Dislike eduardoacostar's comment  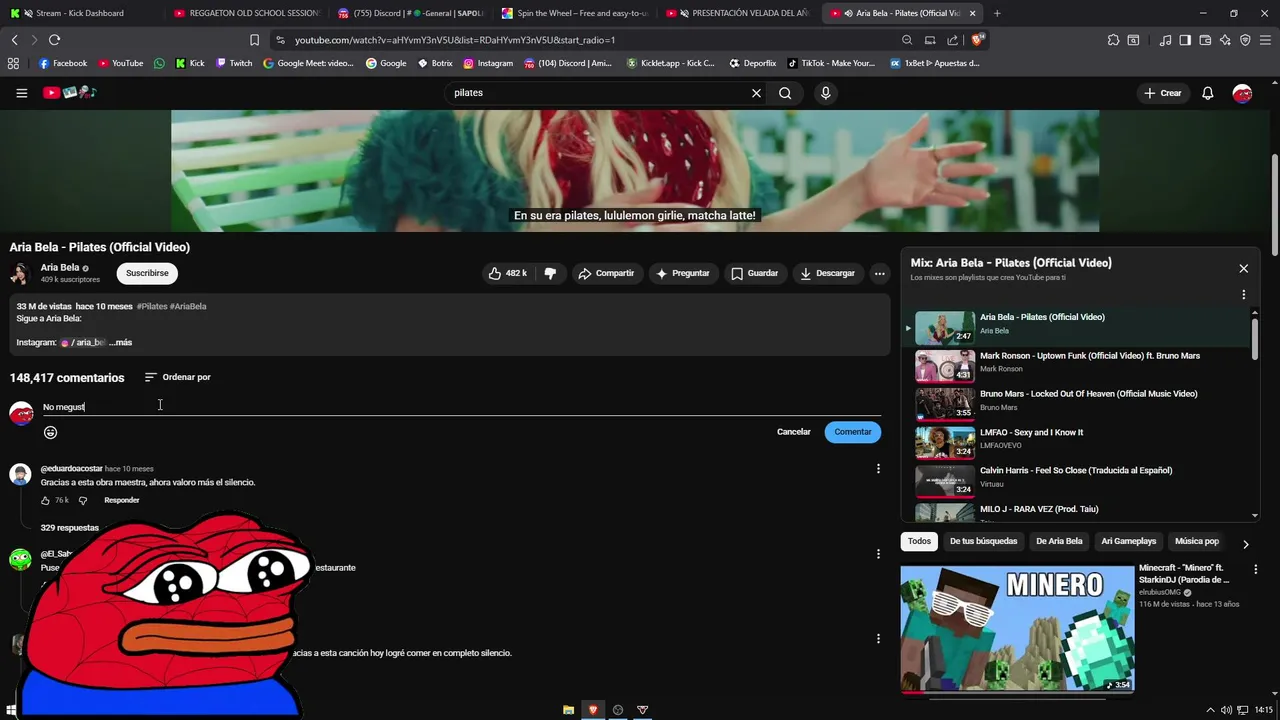coord(83,500)
